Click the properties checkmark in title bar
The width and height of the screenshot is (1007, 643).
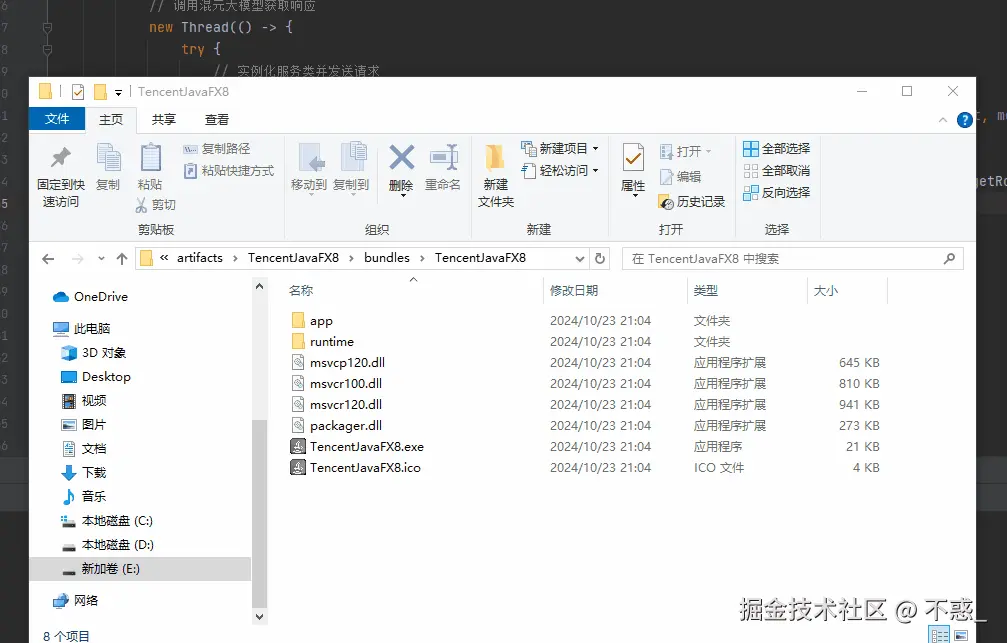coord(78,92)
